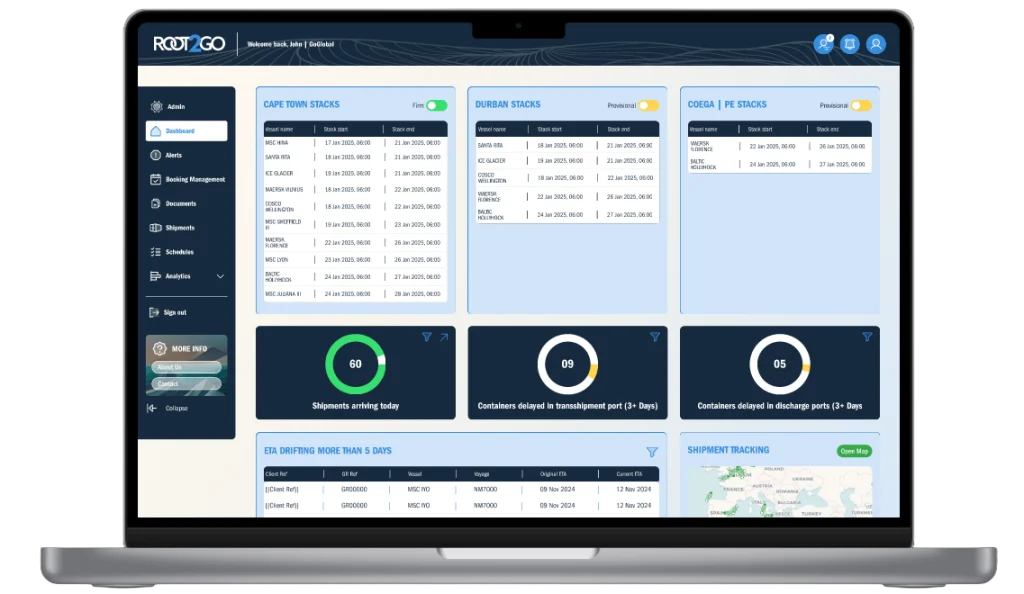Click the Admin gear icon in the sidebar
This screenshot has height=594, width=1024.
click(x=156, y=106)
